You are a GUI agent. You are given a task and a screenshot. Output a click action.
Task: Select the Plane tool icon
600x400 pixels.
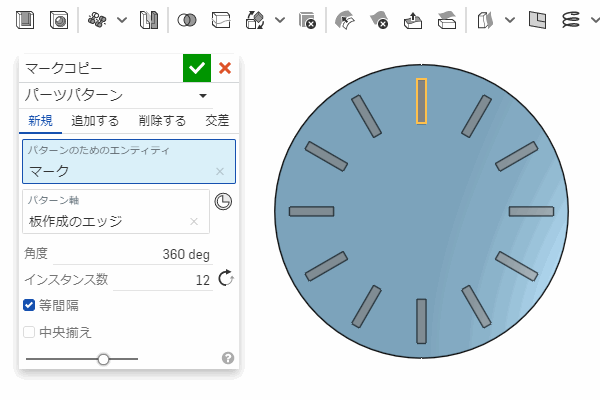(538, 19)
